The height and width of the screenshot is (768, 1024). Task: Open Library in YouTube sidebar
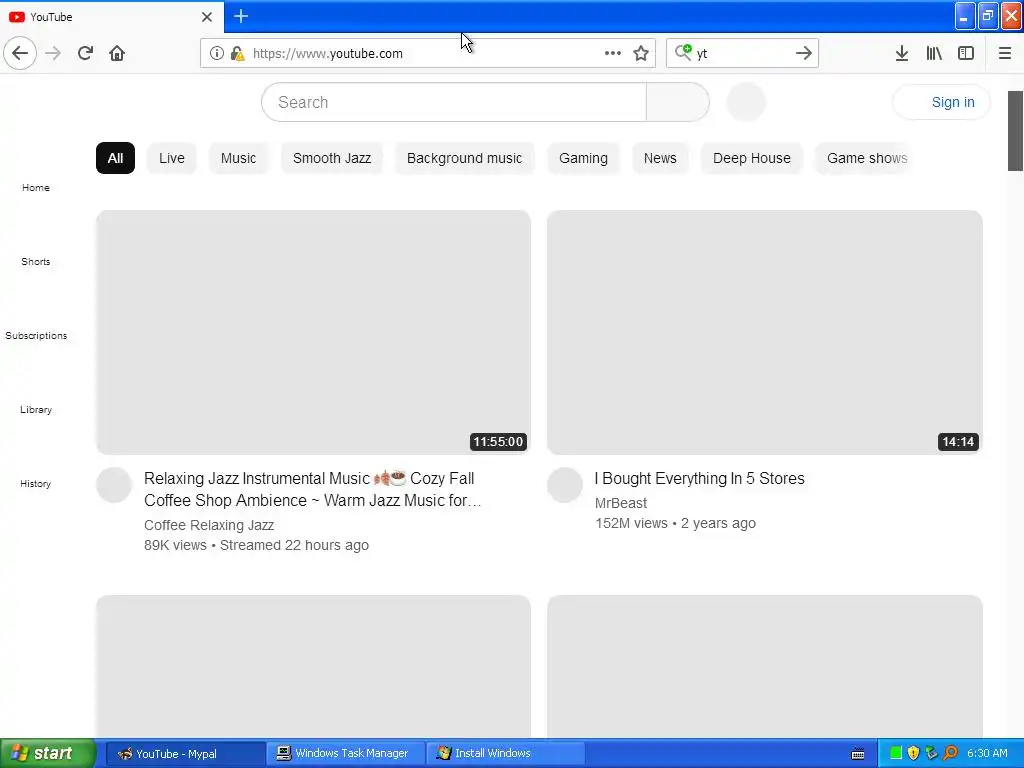coord(36,409)
